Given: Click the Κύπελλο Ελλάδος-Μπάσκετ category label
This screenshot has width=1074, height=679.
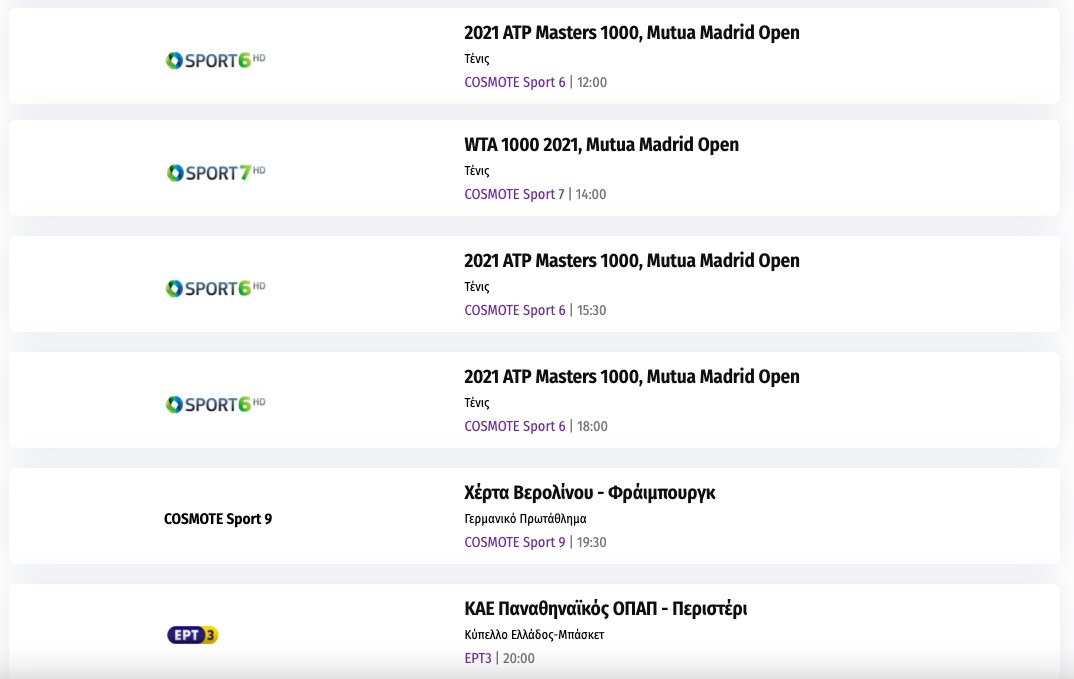Looking at the screenshot, I should [534, 635].
